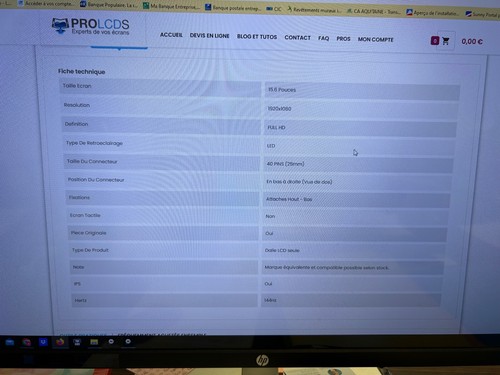Open Firefox from the taskbar

[x=60, y=342]
